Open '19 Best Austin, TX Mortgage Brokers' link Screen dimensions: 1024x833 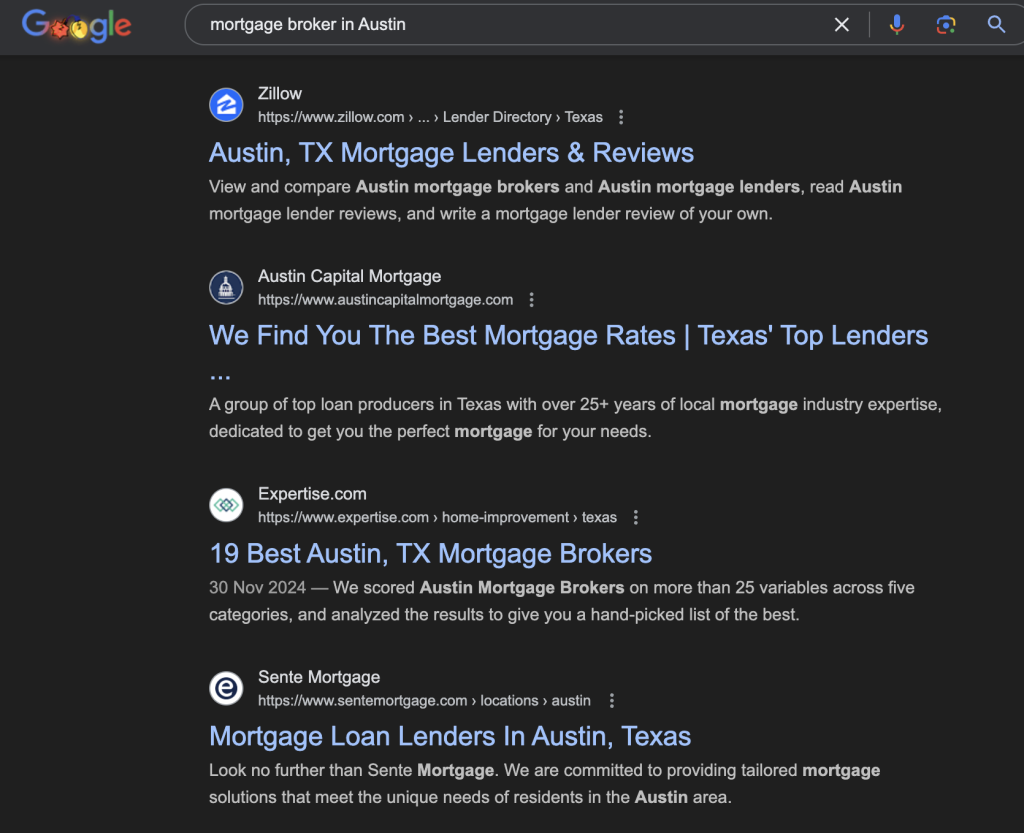click(x=430, y=554)
